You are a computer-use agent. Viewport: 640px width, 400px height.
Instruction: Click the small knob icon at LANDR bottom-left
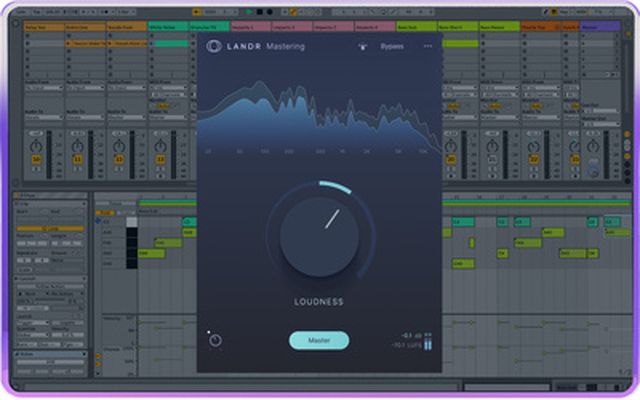pyautogui.click(x=215, y=340)
